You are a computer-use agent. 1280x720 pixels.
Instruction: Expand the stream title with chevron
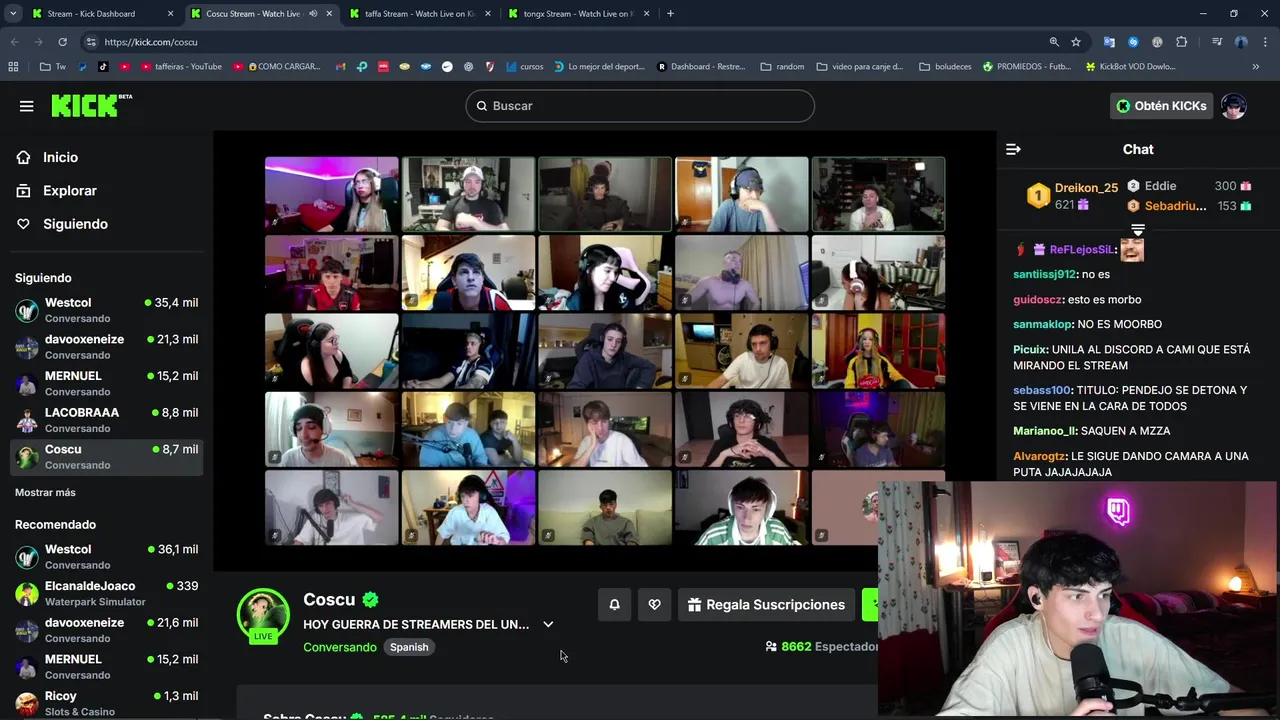[548, 624]
